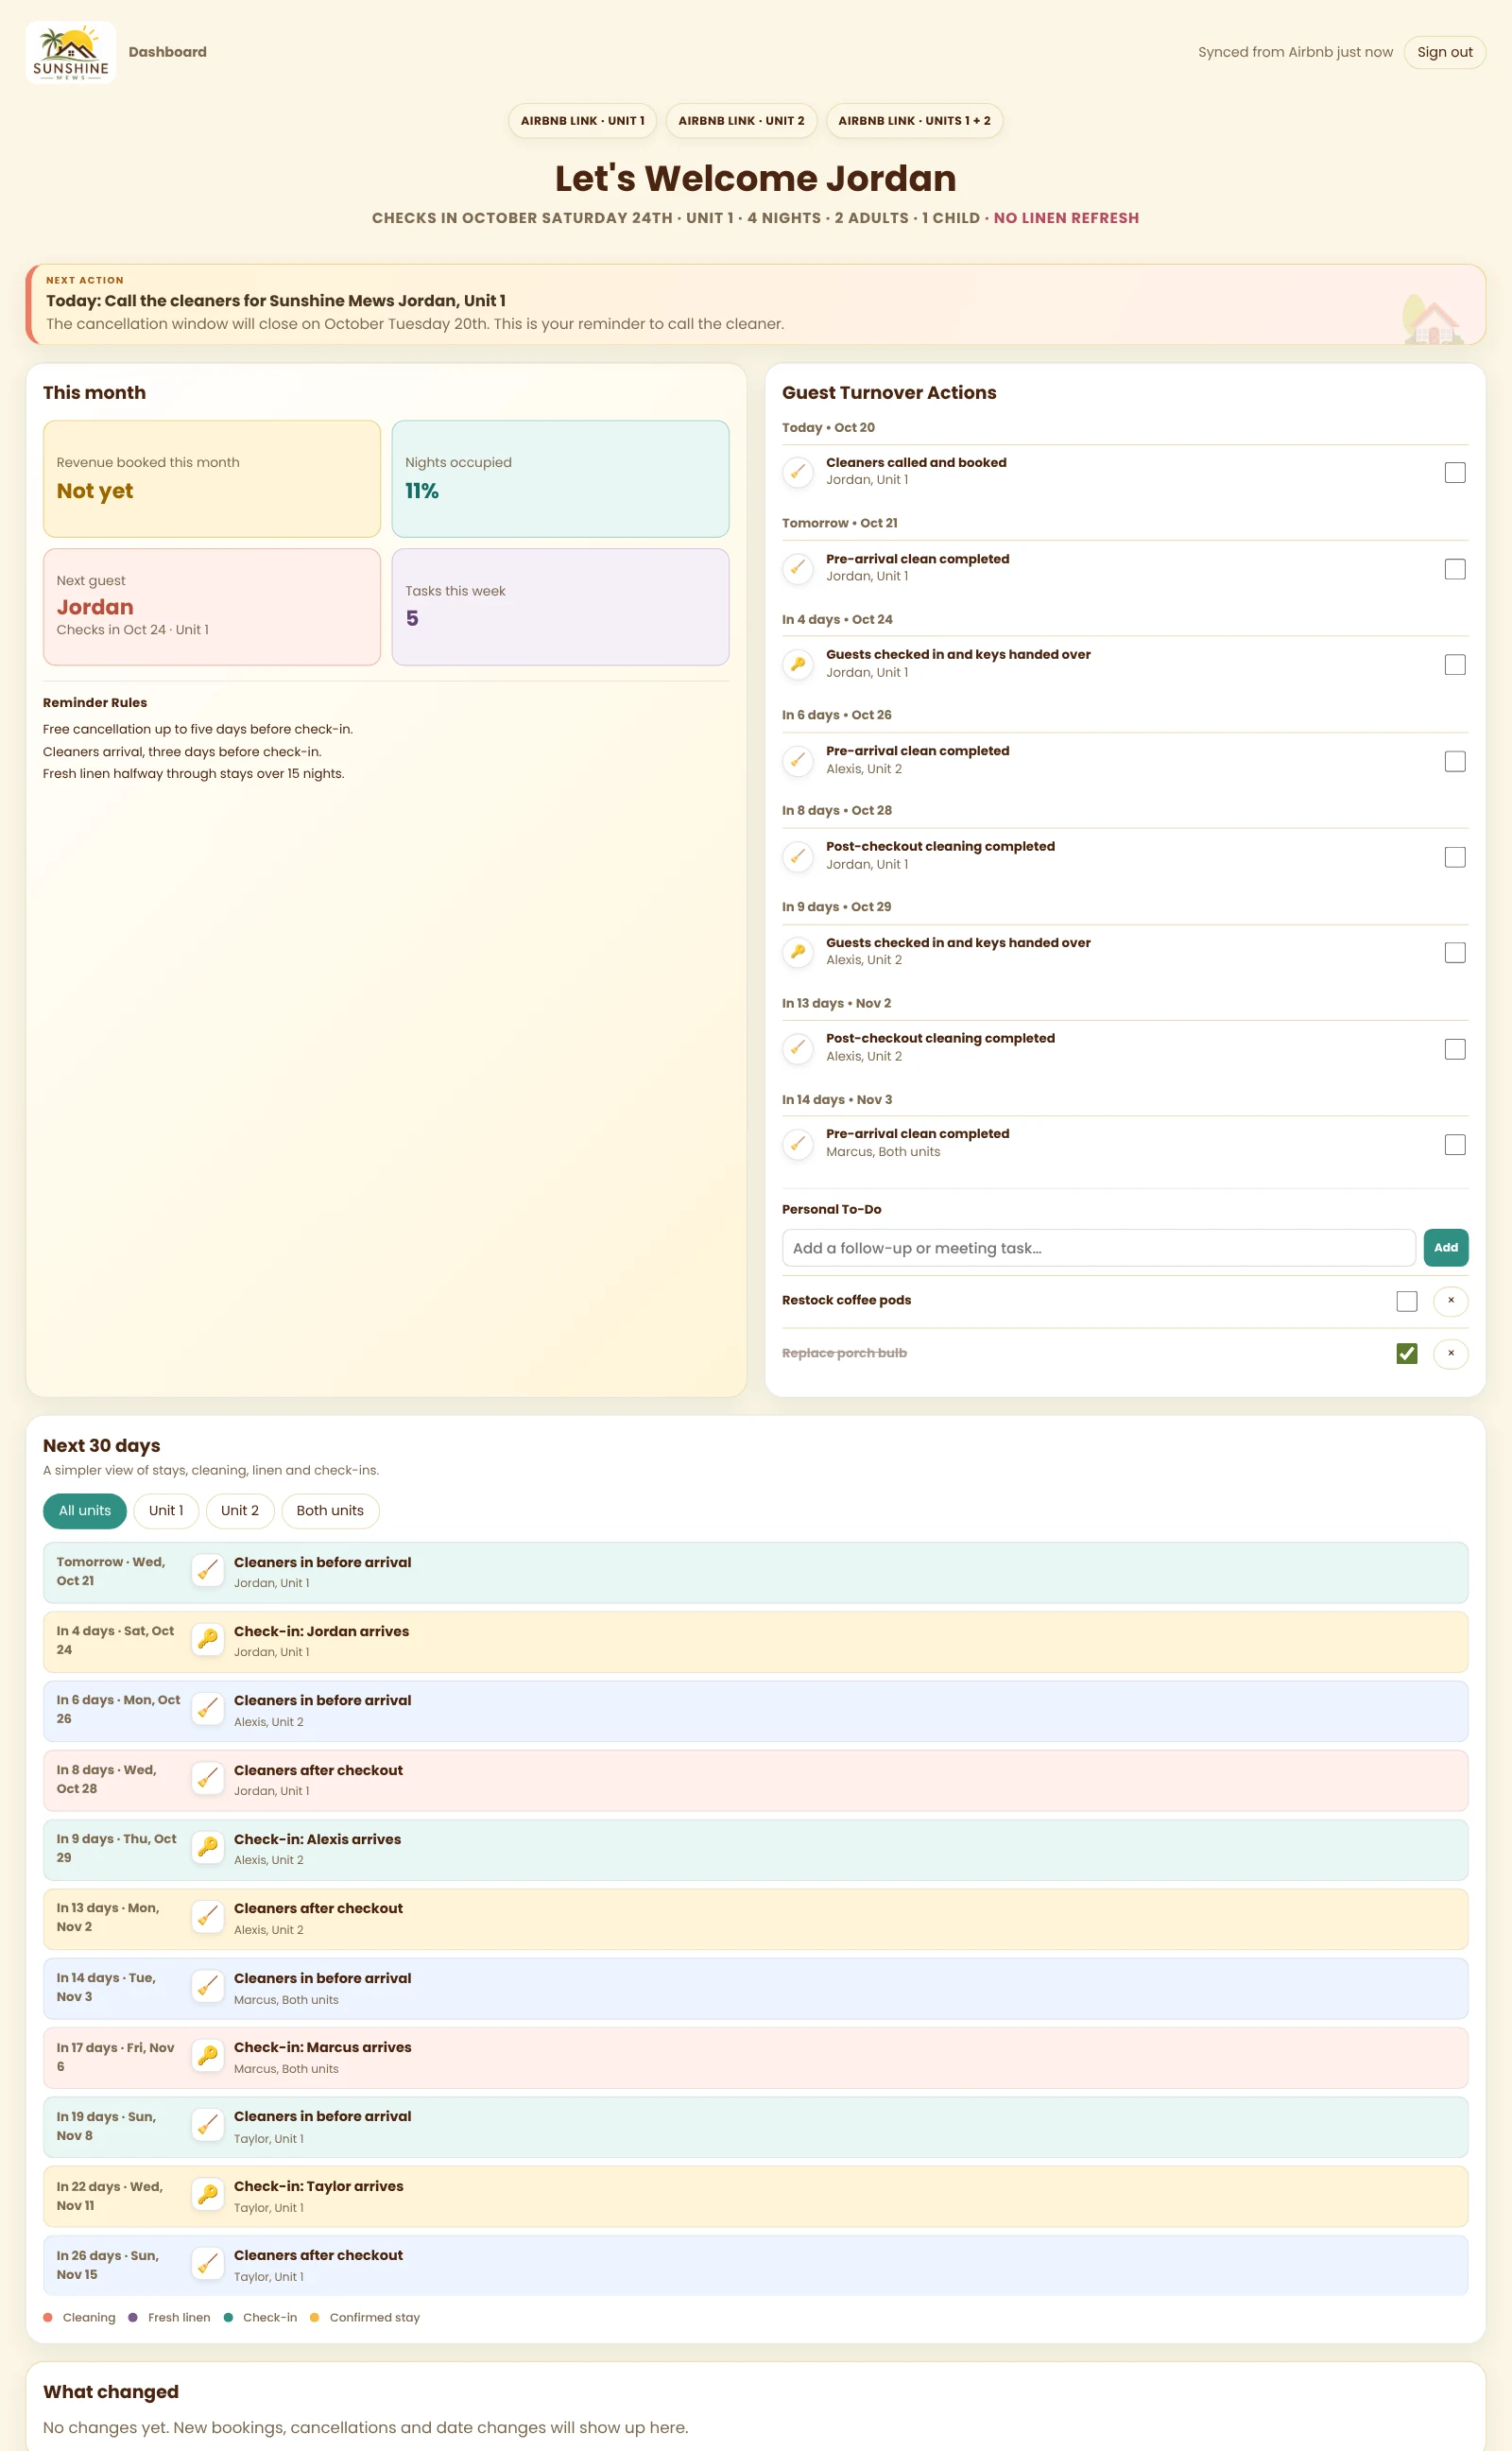Click the Tasks this week card
The image size is (1512, 2451).
coord(560,606)
